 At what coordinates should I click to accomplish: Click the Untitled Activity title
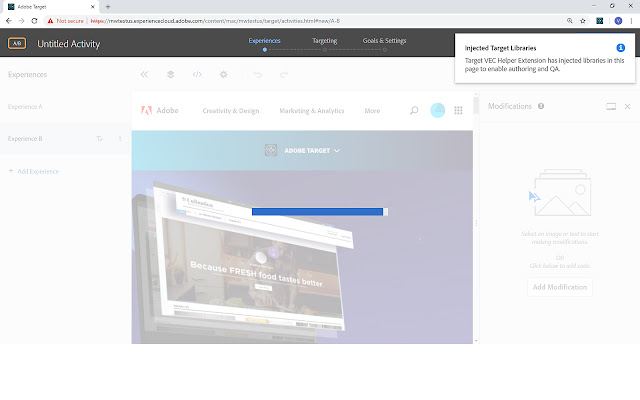pos(69,44)
